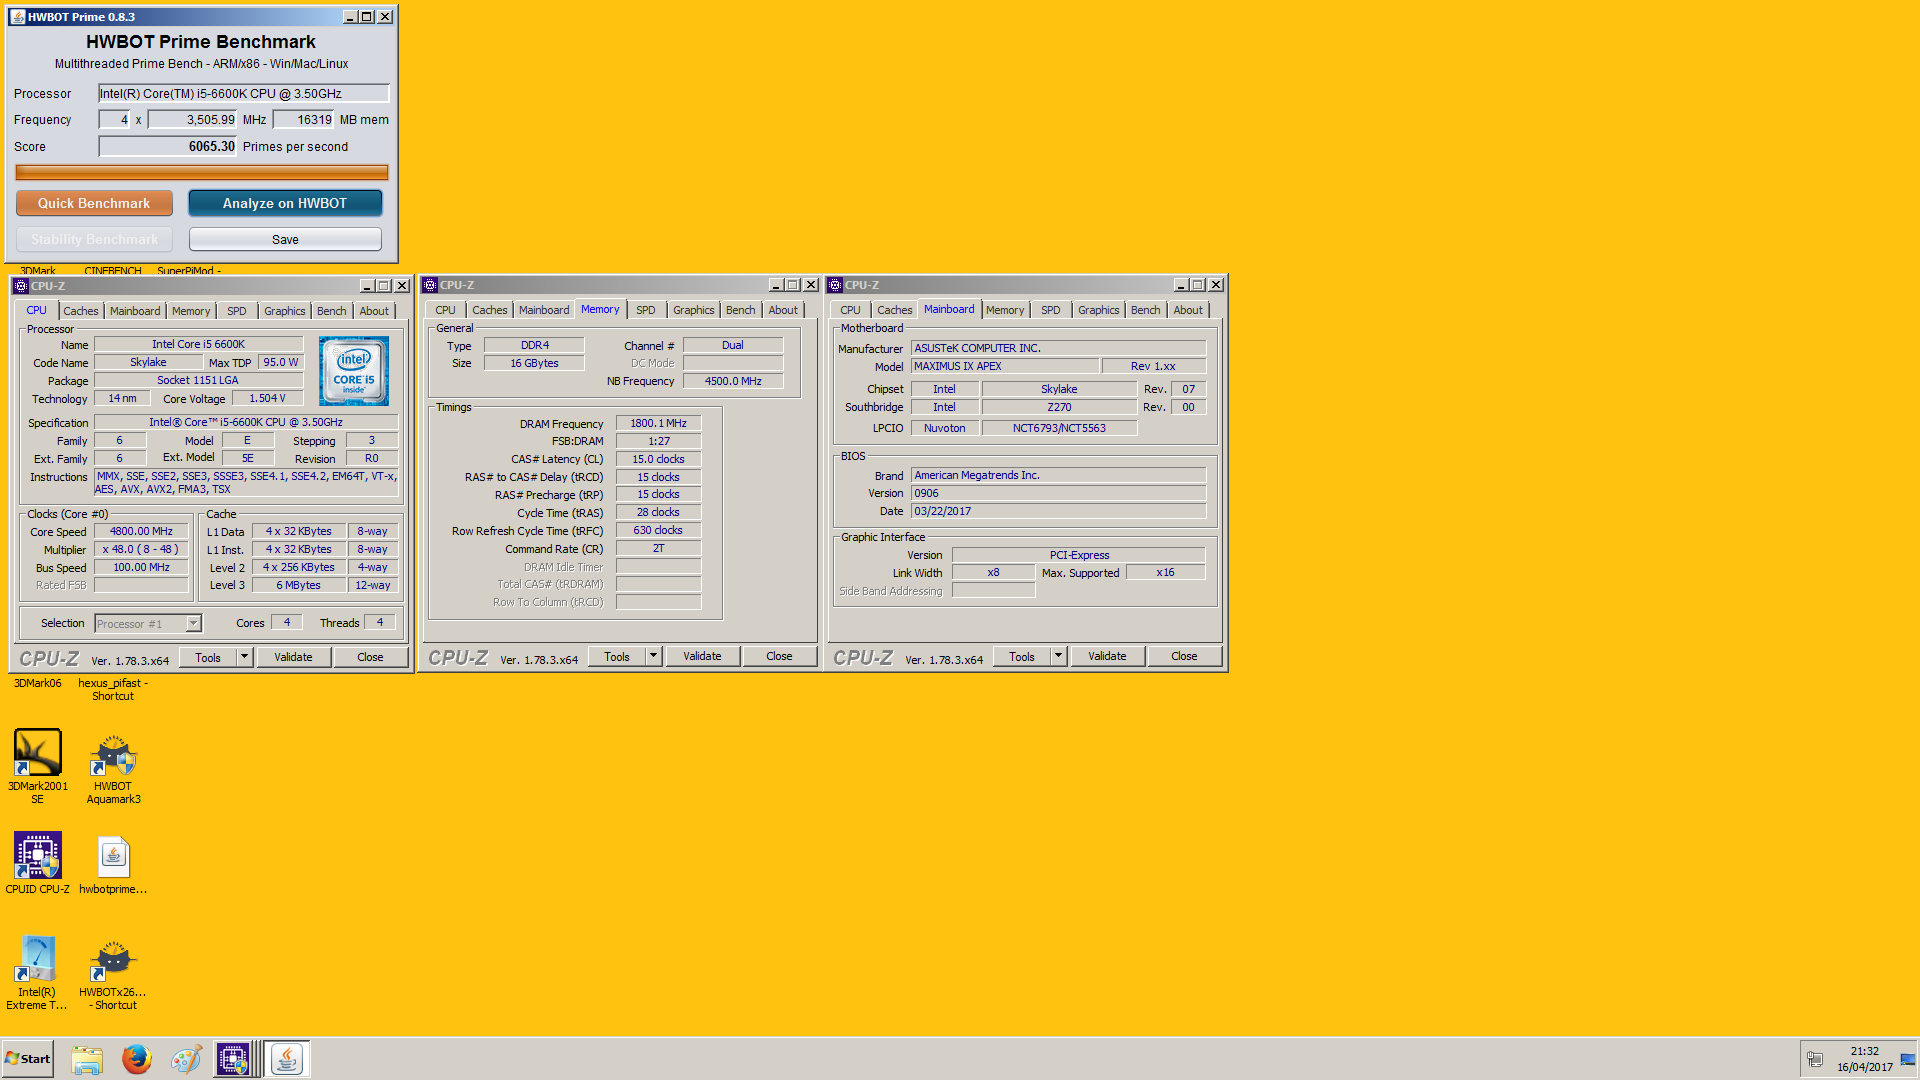Click Analyze on HWBOT button
1920x1080 pixels.
pyautogui.click(x=285, y=203)
